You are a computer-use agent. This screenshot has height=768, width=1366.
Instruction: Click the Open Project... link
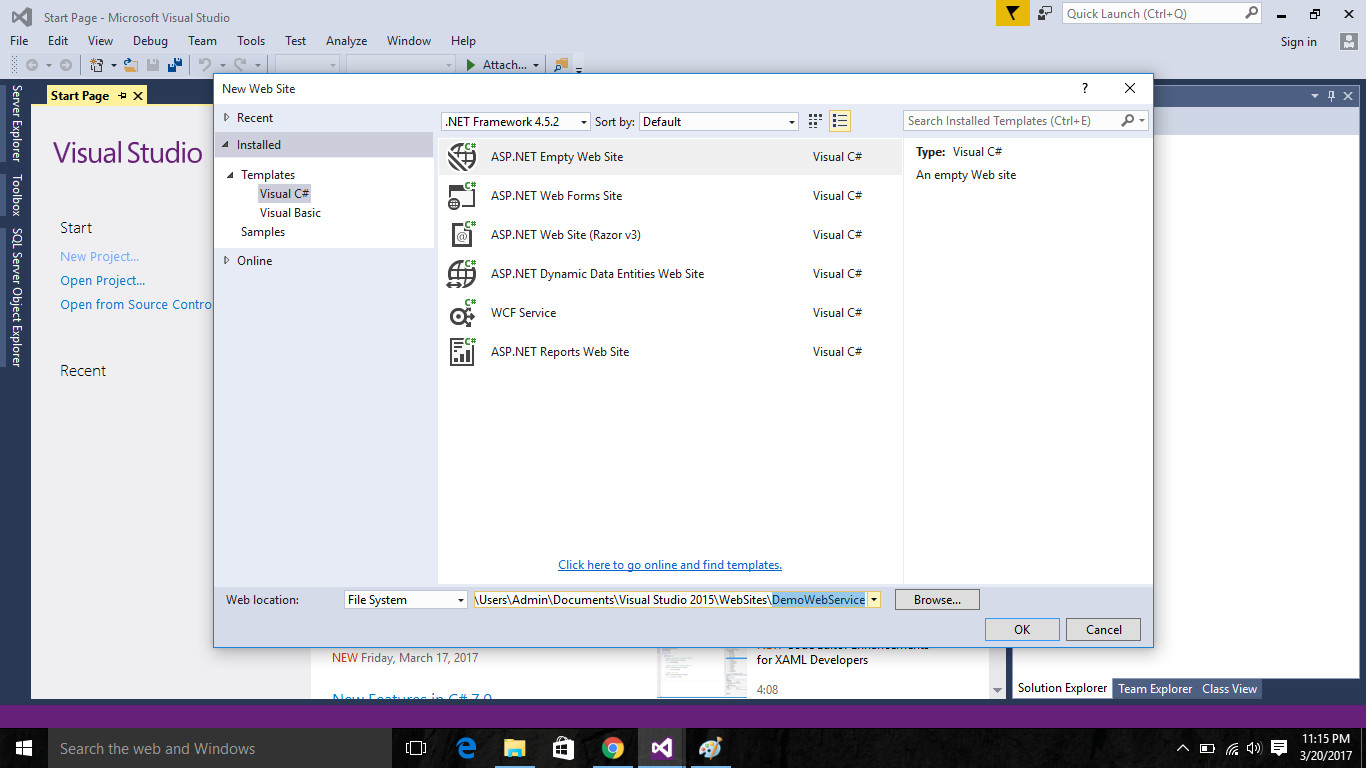pyautogui.click(x=102, y=281)
